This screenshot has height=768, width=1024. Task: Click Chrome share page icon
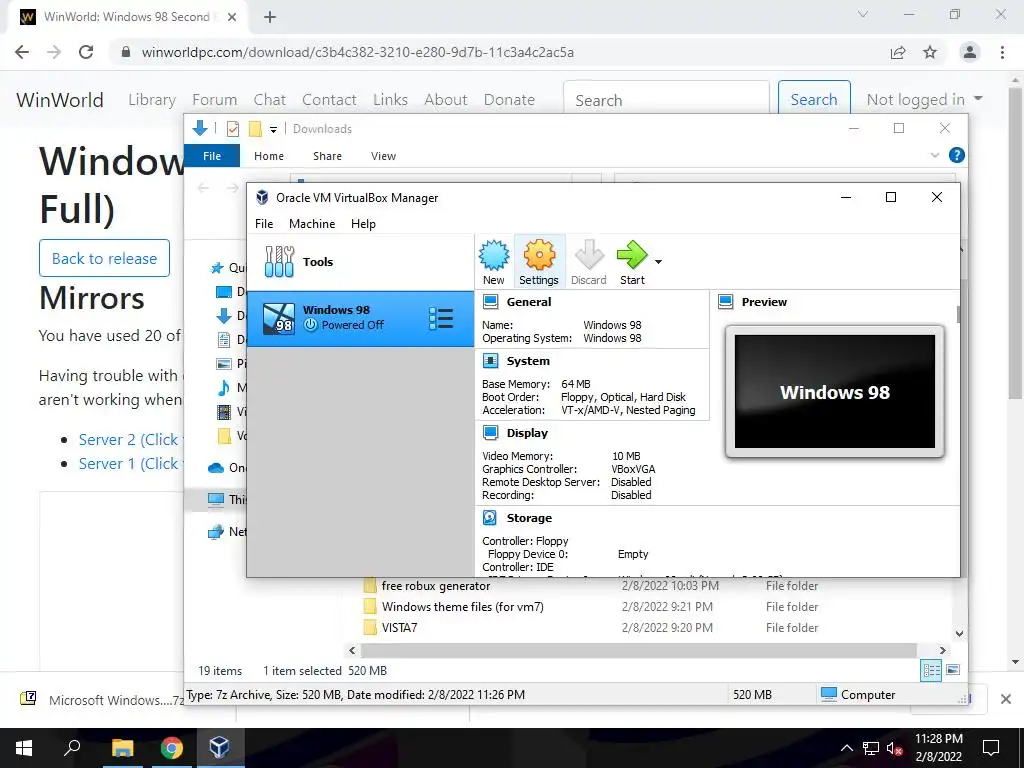point(898,52)
